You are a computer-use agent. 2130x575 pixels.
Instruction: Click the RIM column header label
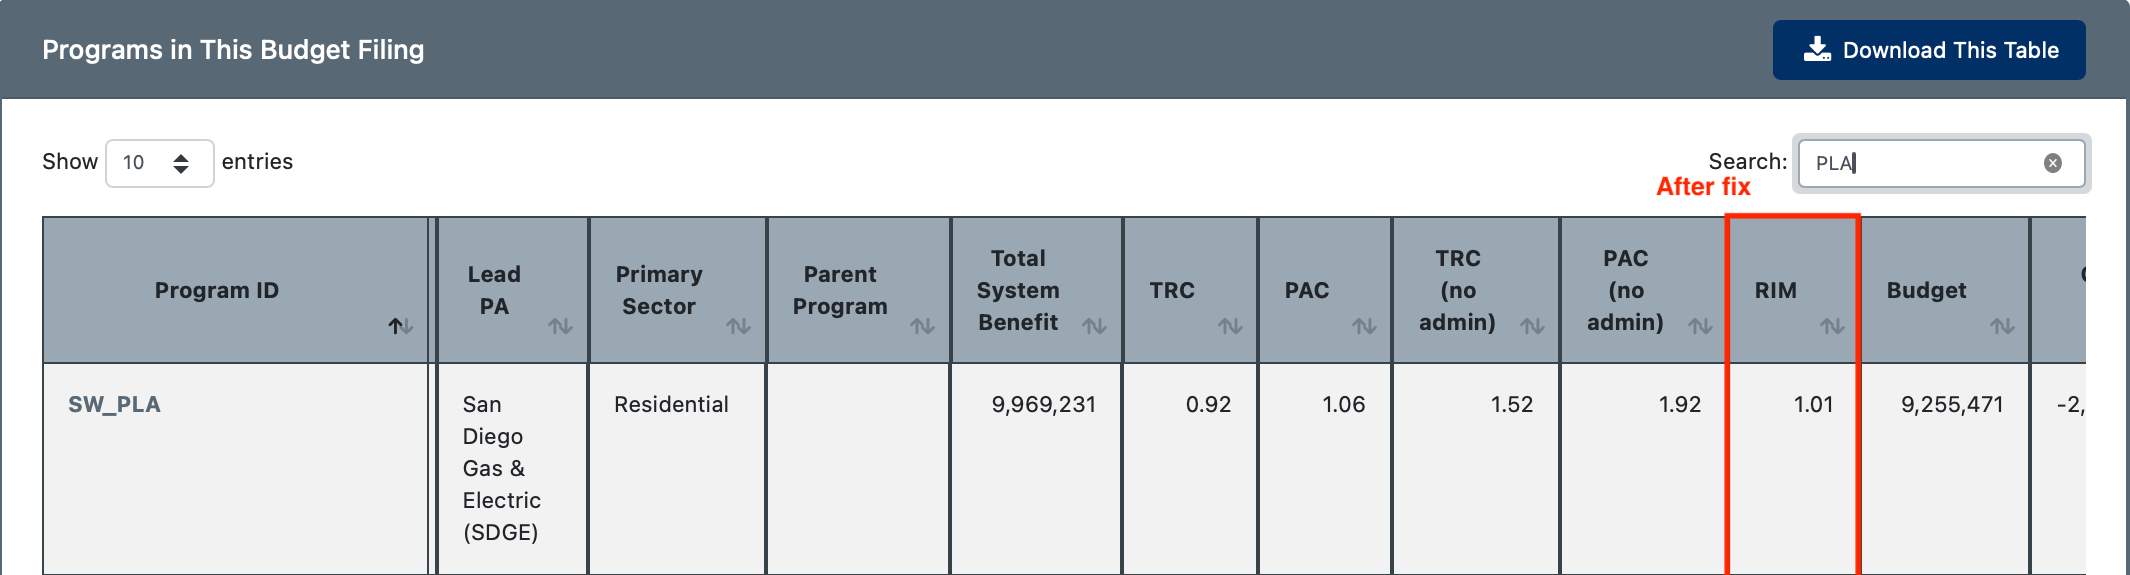(1776, 290)
